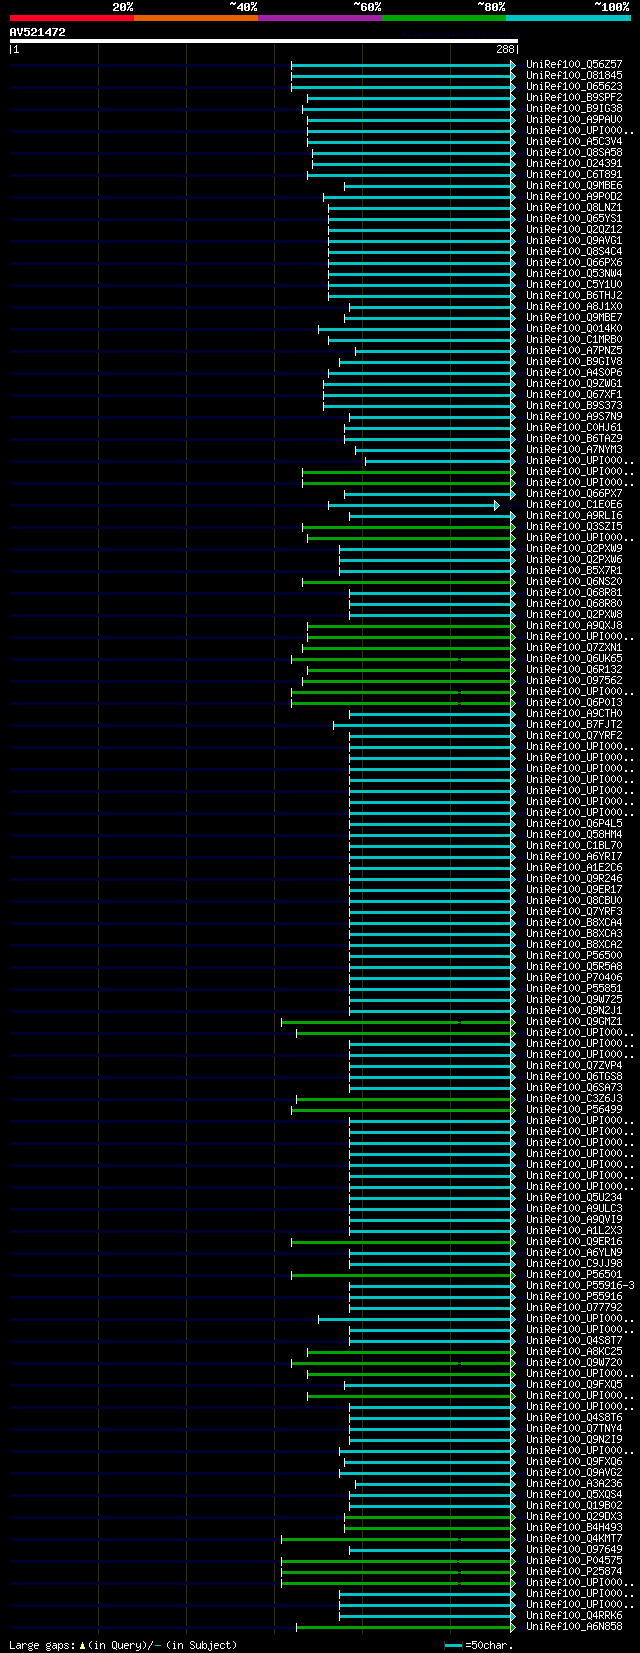
Task: Click the UniRef100_Q65YS1 hit label
Action: pos(574,218)
